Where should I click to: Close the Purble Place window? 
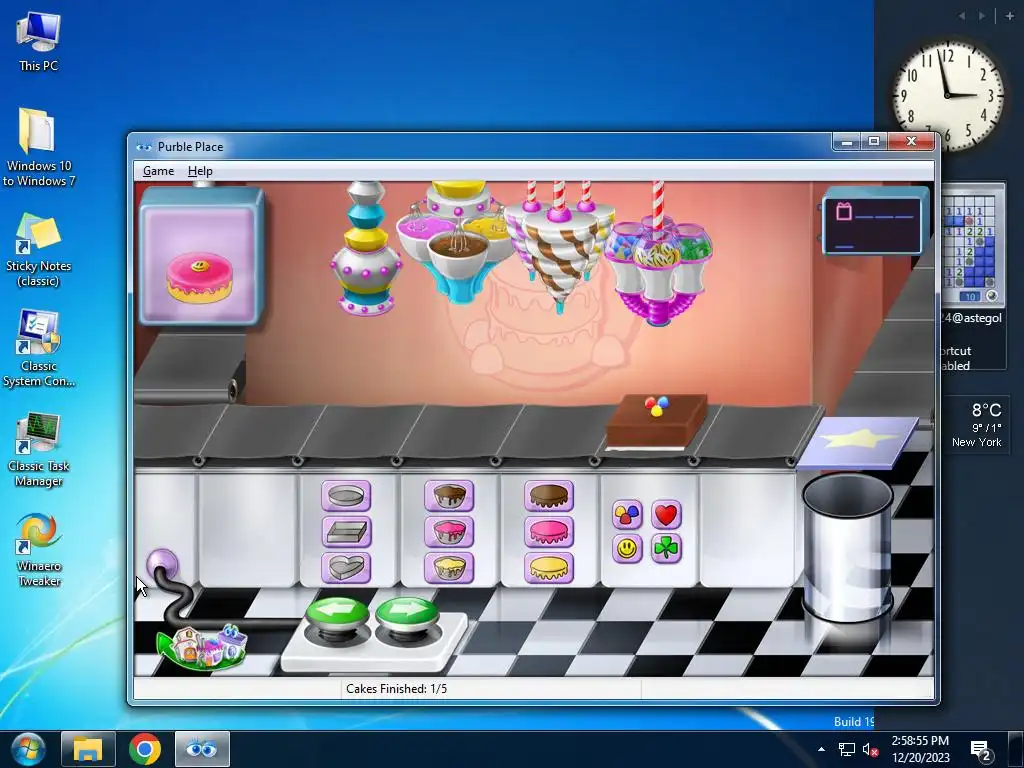coord(912,142)
